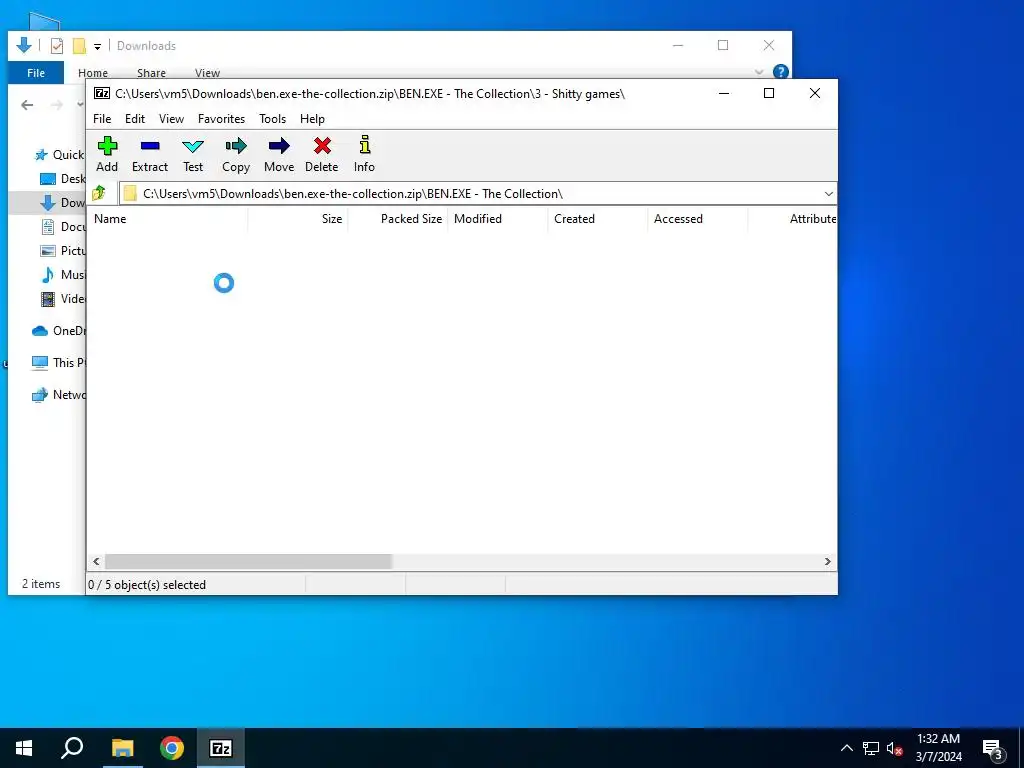Open the Help menu in 7-Zip
Image resolution: width=1024 pixels, height=768 pixels.
coord(312,119)
